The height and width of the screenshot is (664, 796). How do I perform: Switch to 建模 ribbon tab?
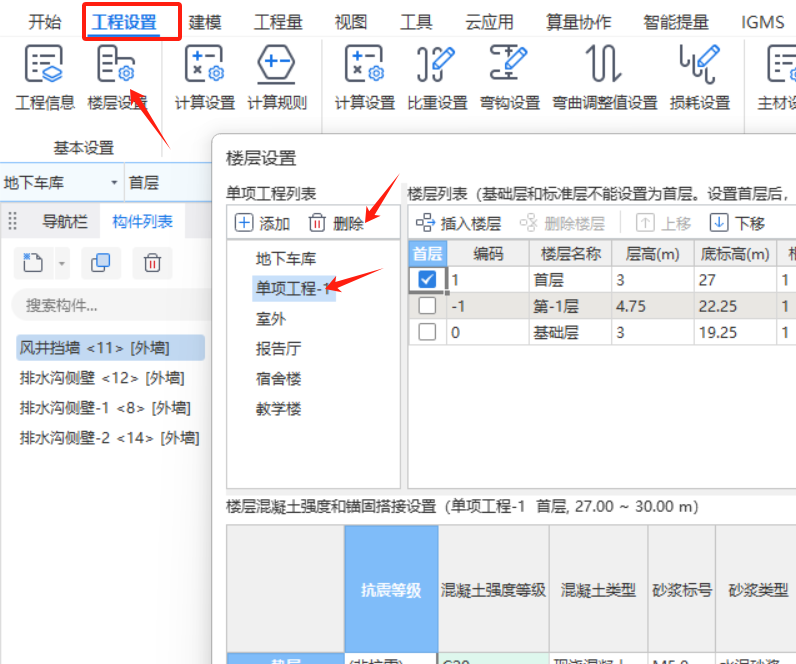205,22
